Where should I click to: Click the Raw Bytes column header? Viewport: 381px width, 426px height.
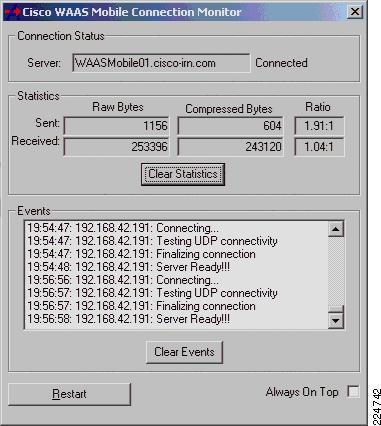click(x=118, y=107)
